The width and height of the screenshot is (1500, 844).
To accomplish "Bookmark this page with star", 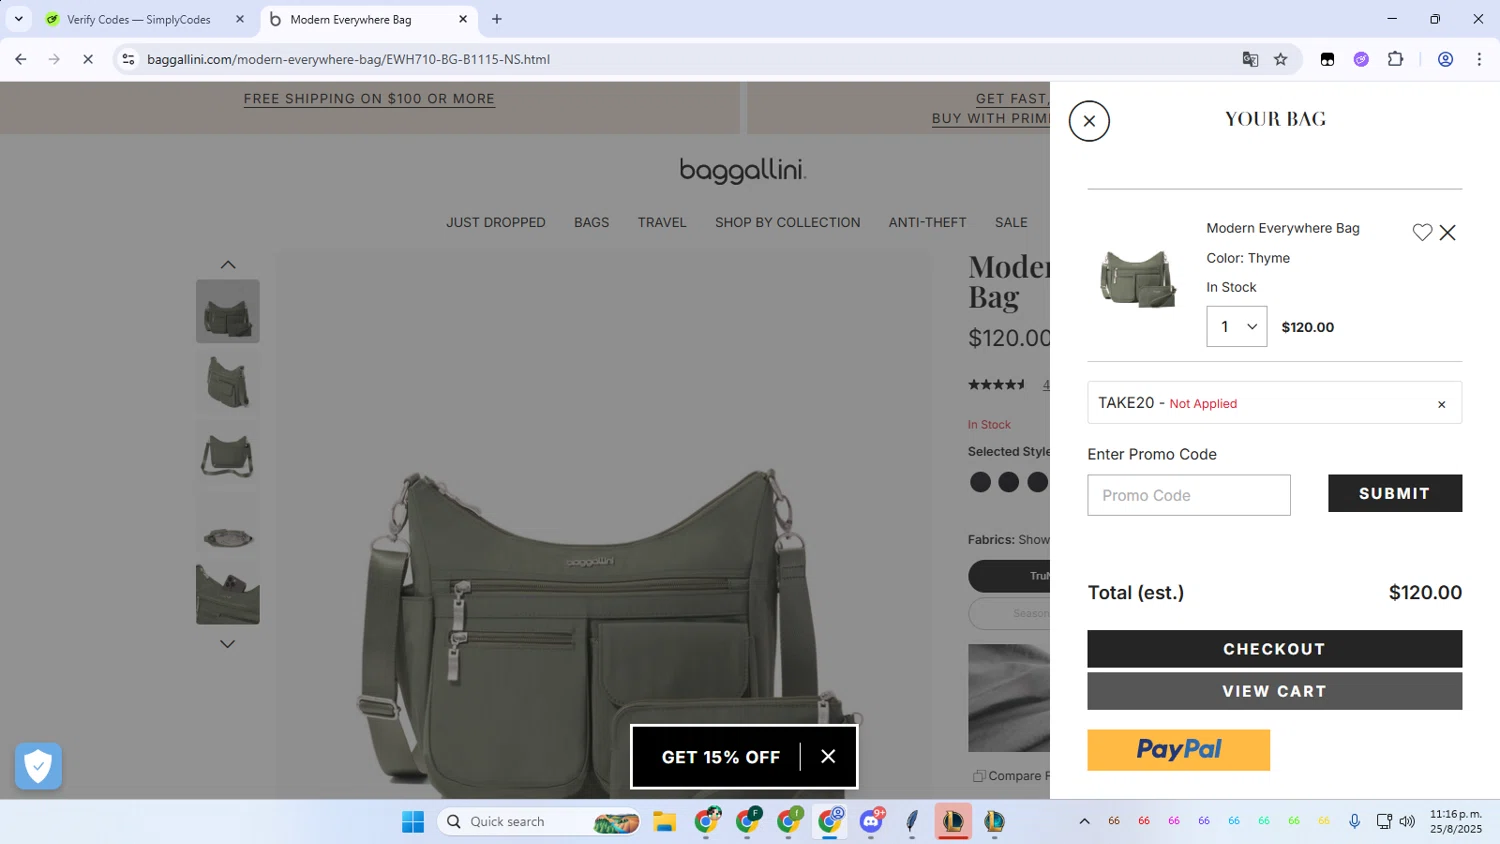I will (1281, 59).
